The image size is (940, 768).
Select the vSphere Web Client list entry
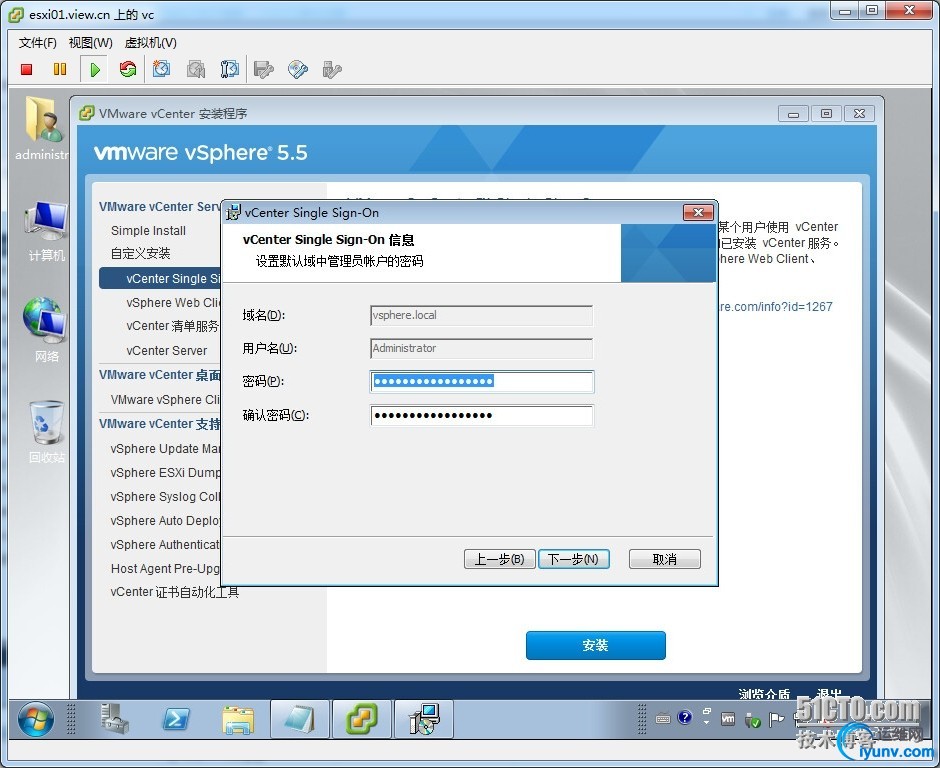(173, 303)
